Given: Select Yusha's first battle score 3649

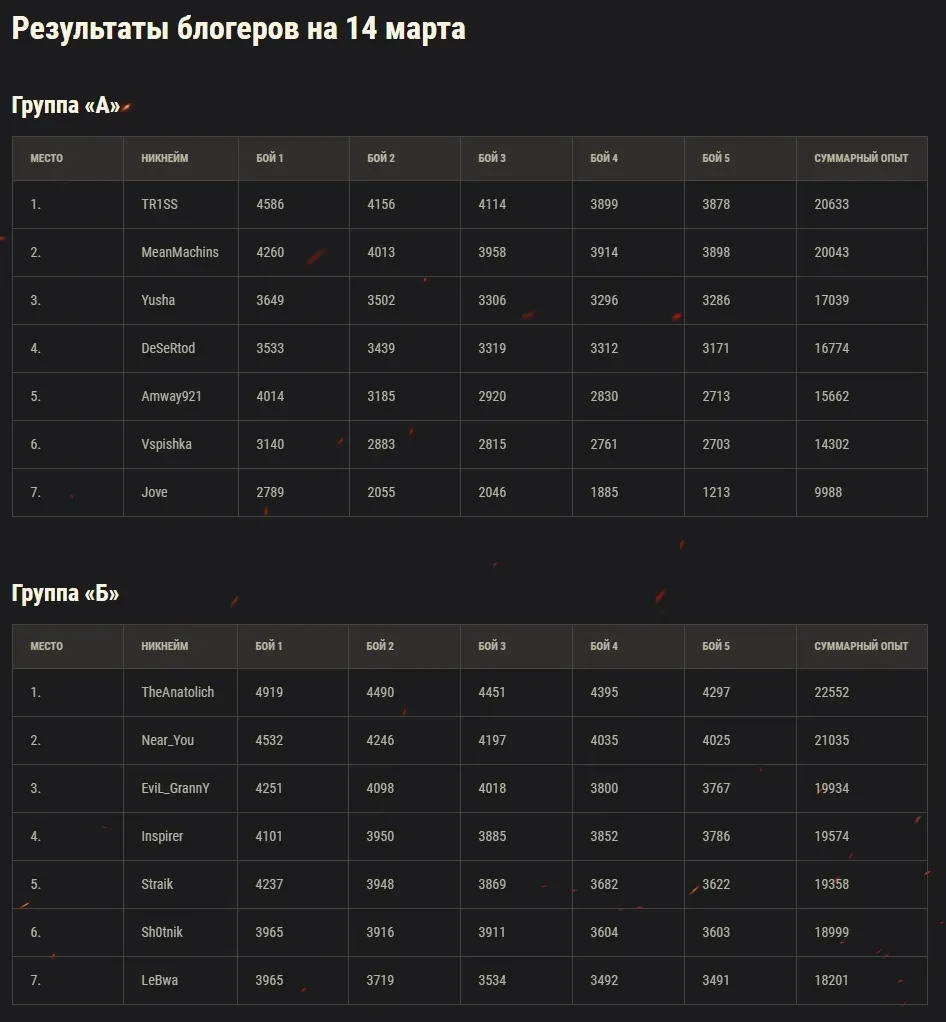Looking at the screenshot, I should click(270, 300).
